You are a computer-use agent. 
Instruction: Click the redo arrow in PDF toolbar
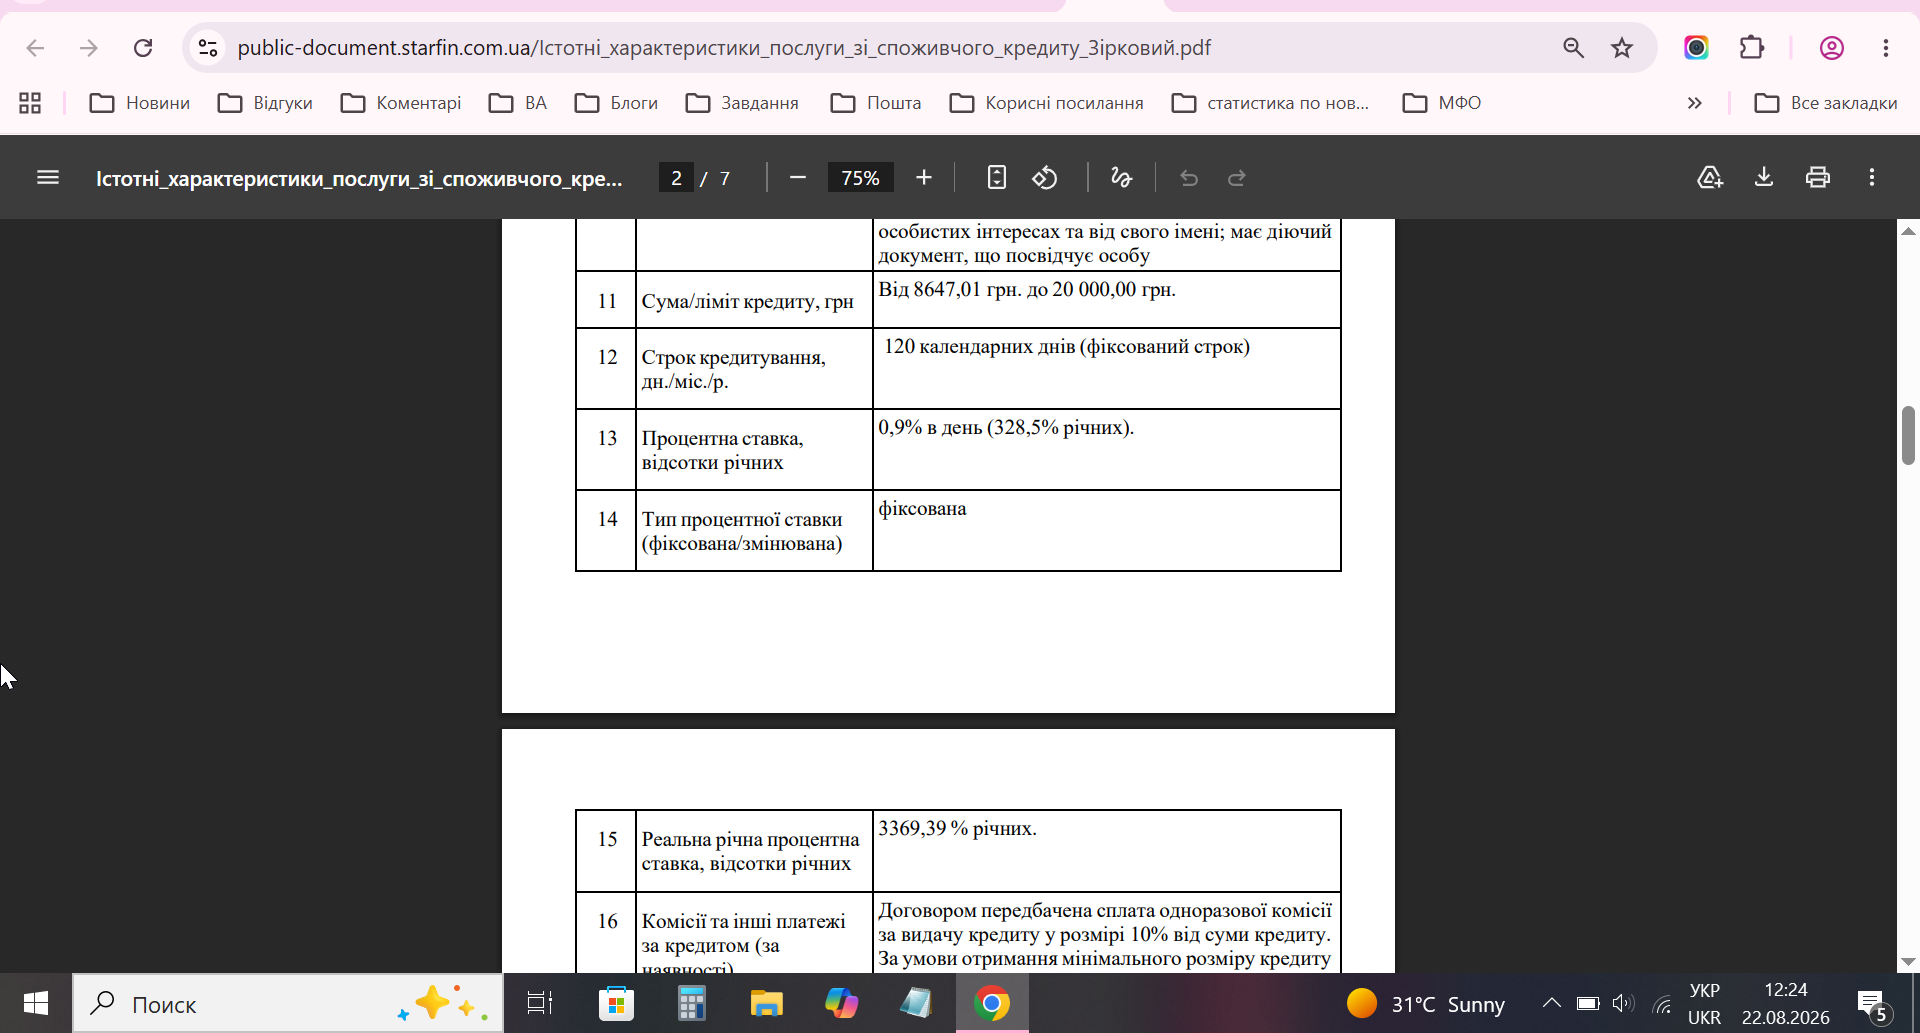(x=1237, y=178)
